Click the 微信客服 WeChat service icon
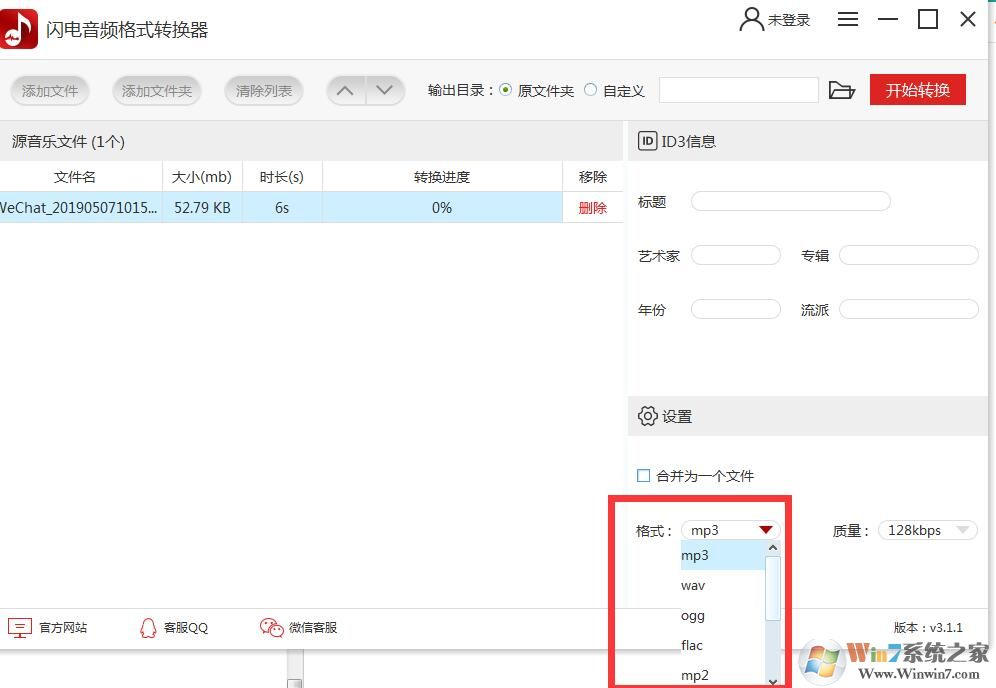This screenshot has width=996, height=688. click(270, 628)
